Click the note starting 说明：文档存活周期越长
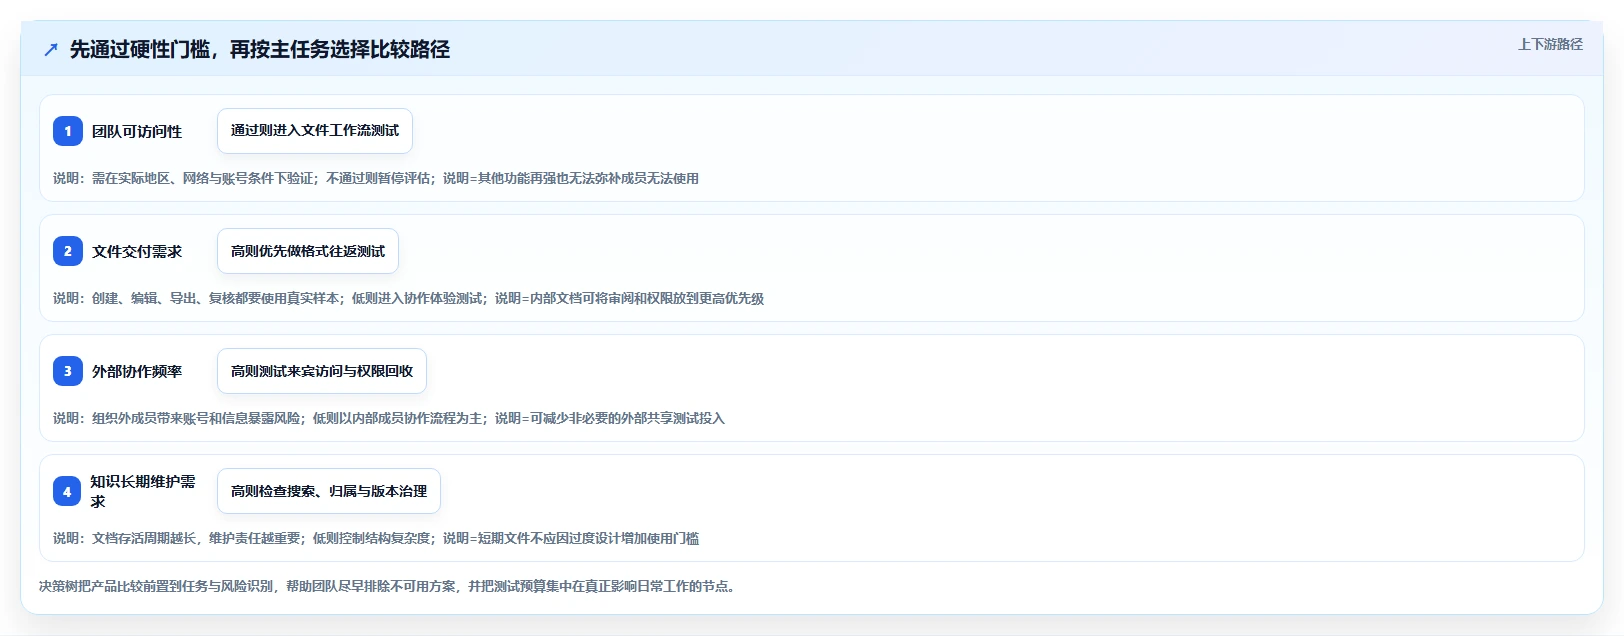1624x636 pixels. coord(376,538)
